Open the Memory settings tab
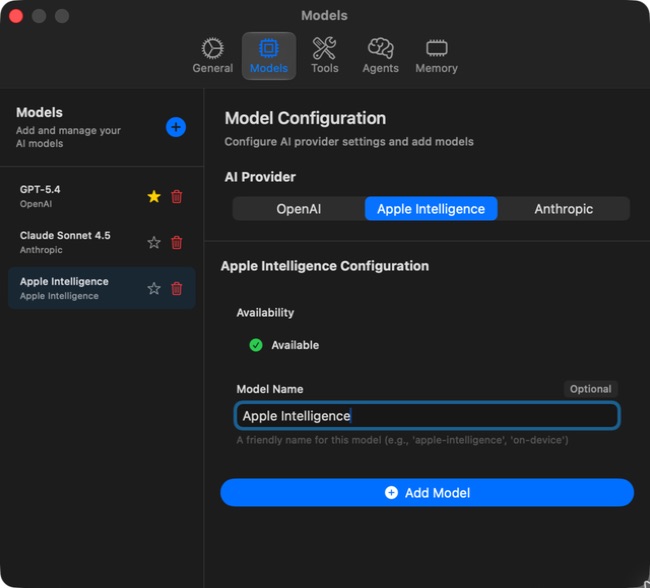Viewport: 650px width, 588px height. tap(437, 56)
